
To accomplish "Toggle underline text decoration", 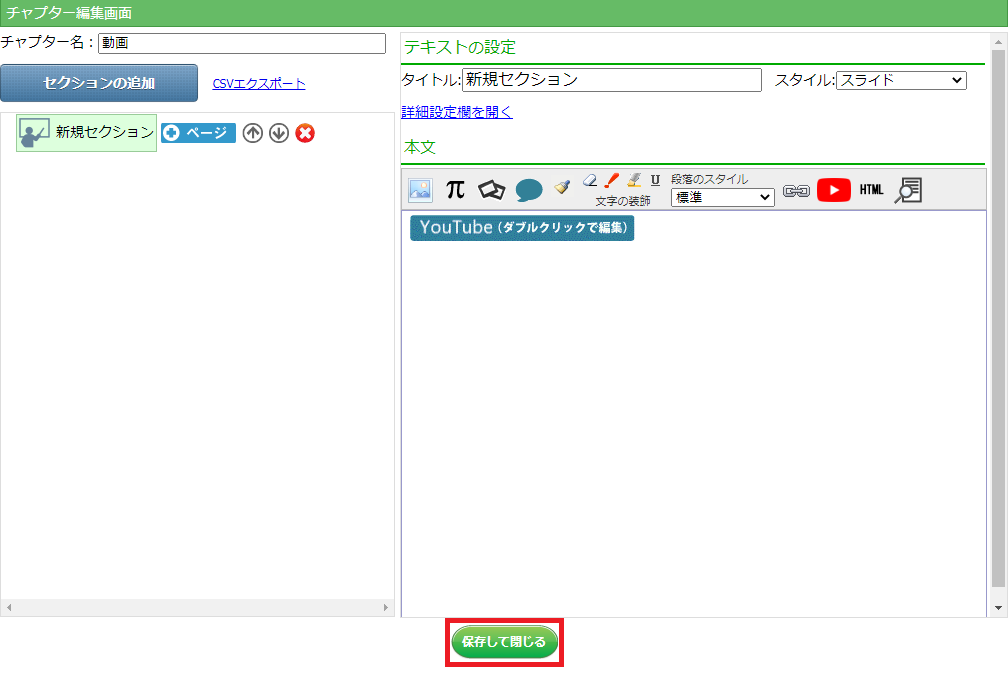I will [655, 180].
